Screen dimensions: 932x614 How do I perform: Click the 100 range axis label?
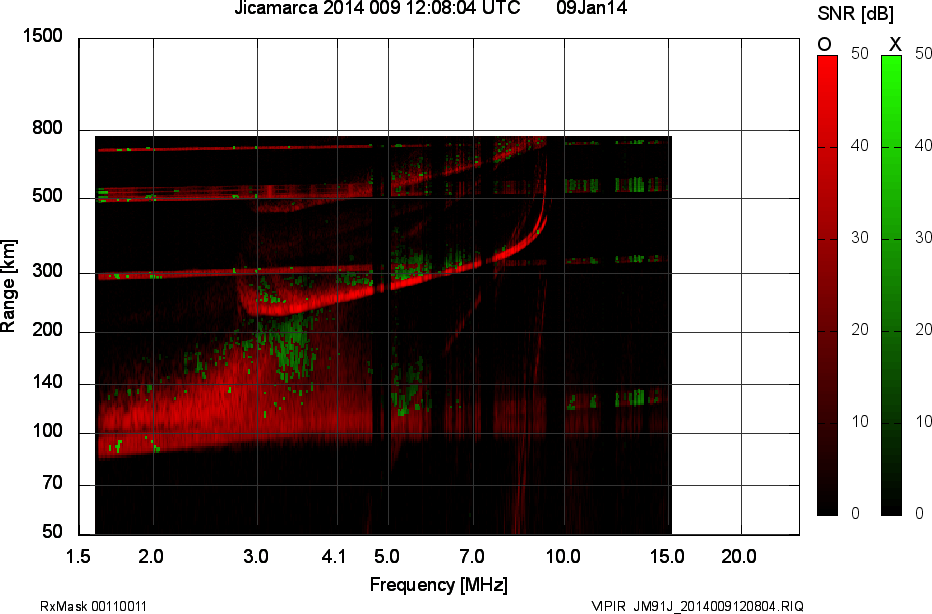coord(47,431)
